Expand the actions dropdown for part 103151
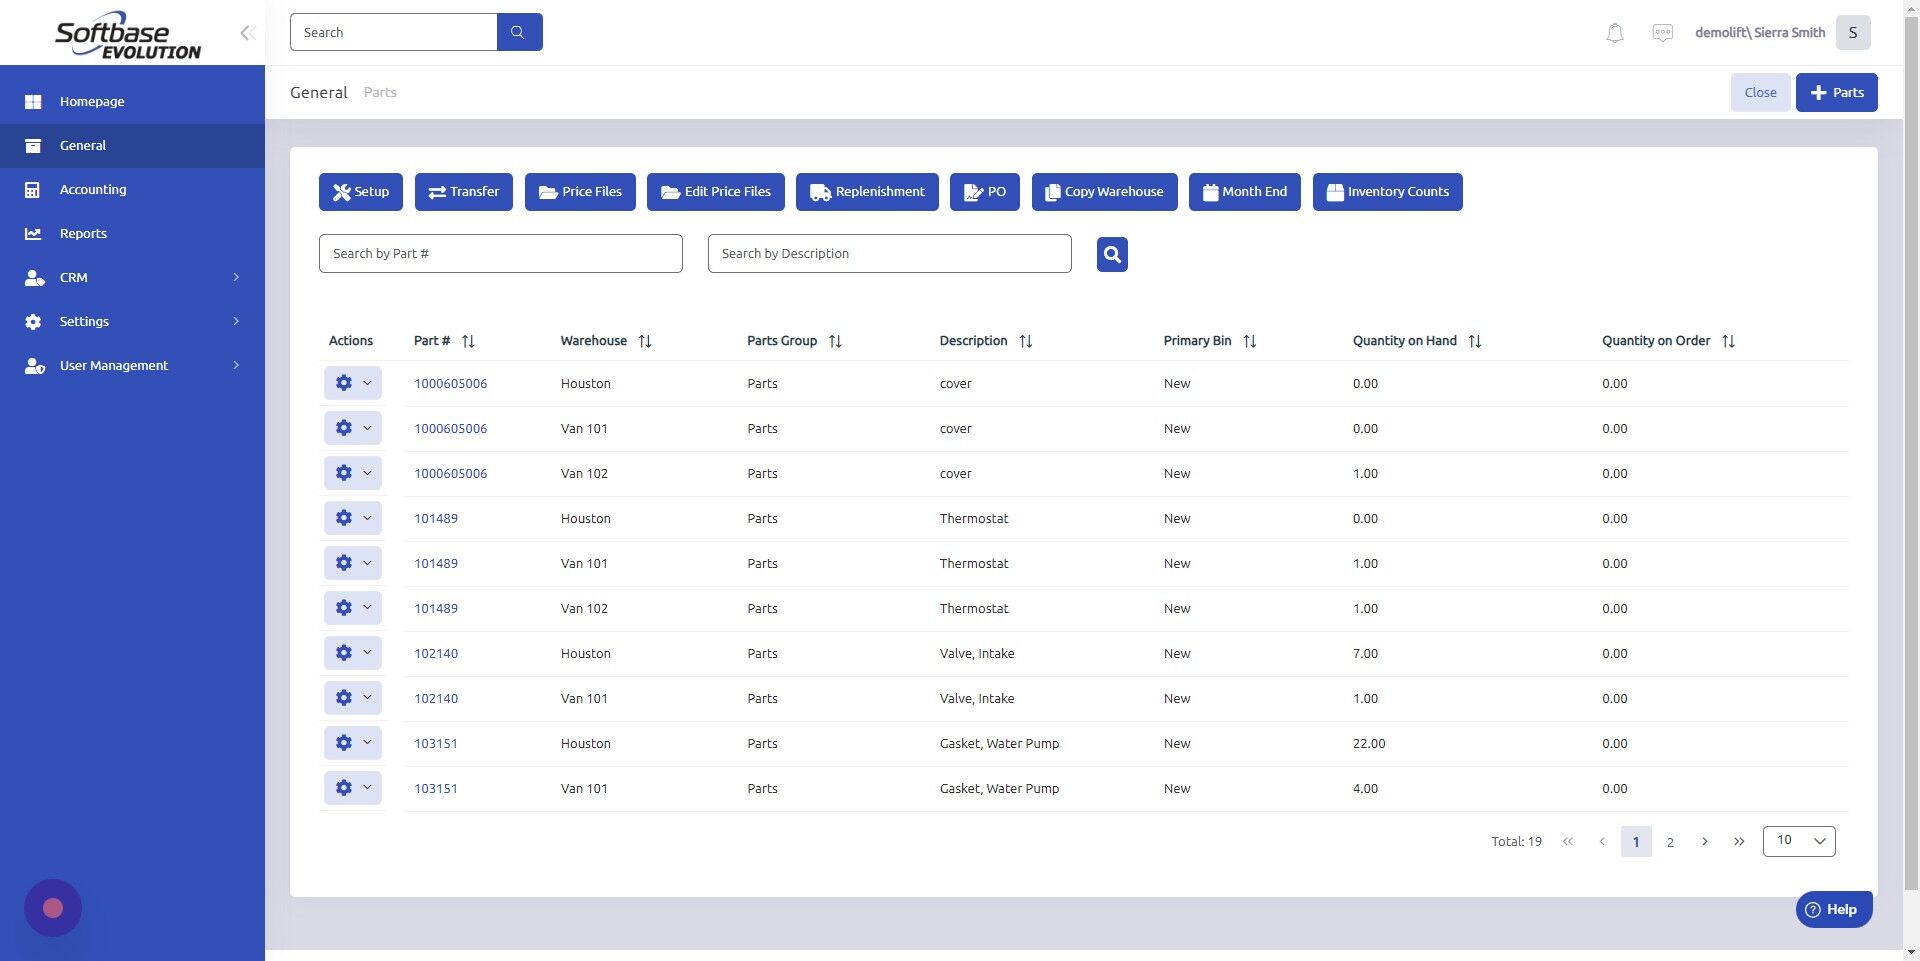The height and width of the screenshot is (961, 1920). (367, 743)
